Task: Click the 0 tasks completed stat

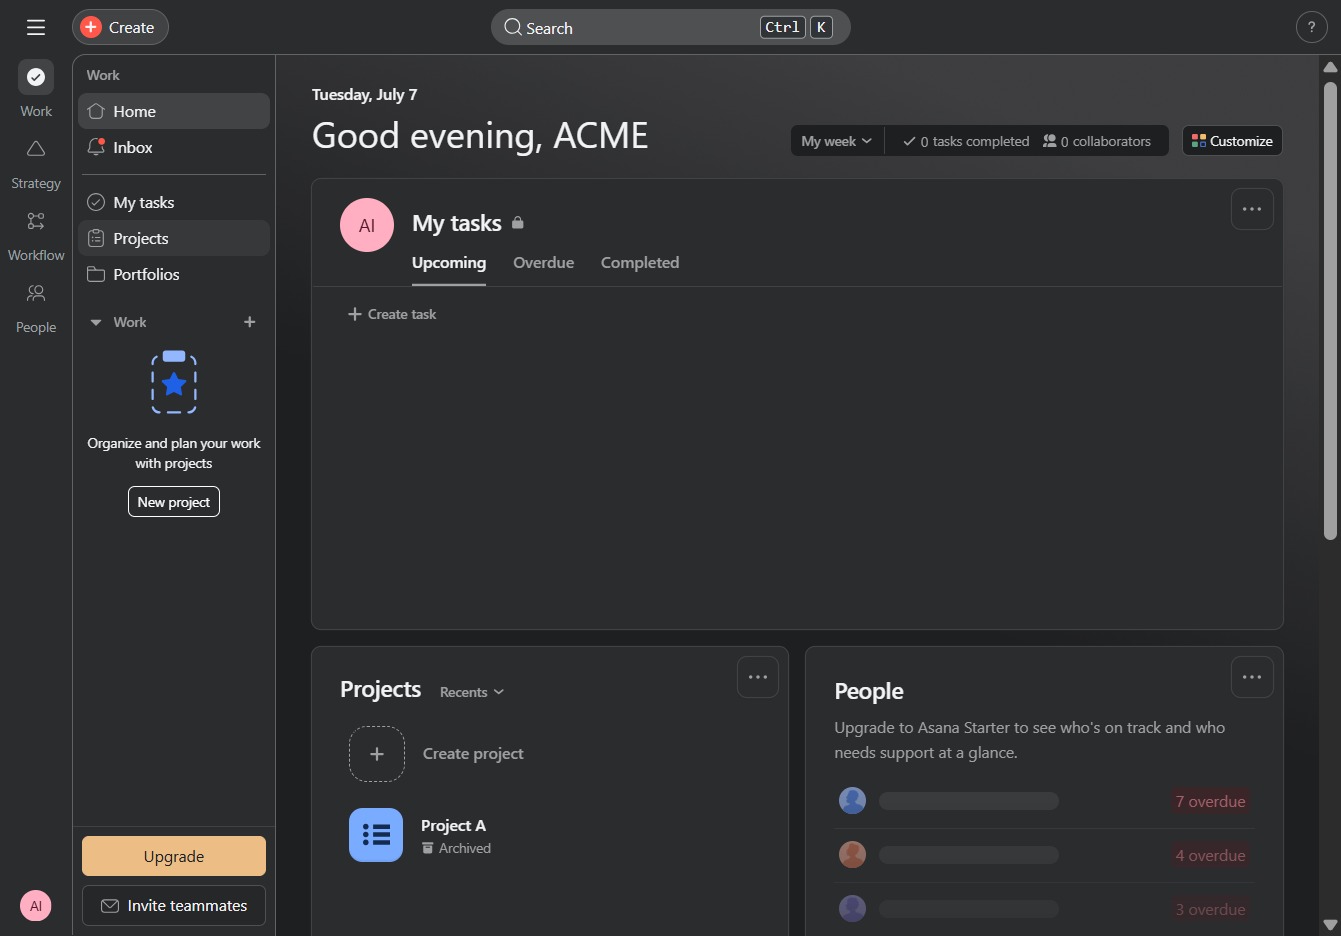Action: click(966, 141)
